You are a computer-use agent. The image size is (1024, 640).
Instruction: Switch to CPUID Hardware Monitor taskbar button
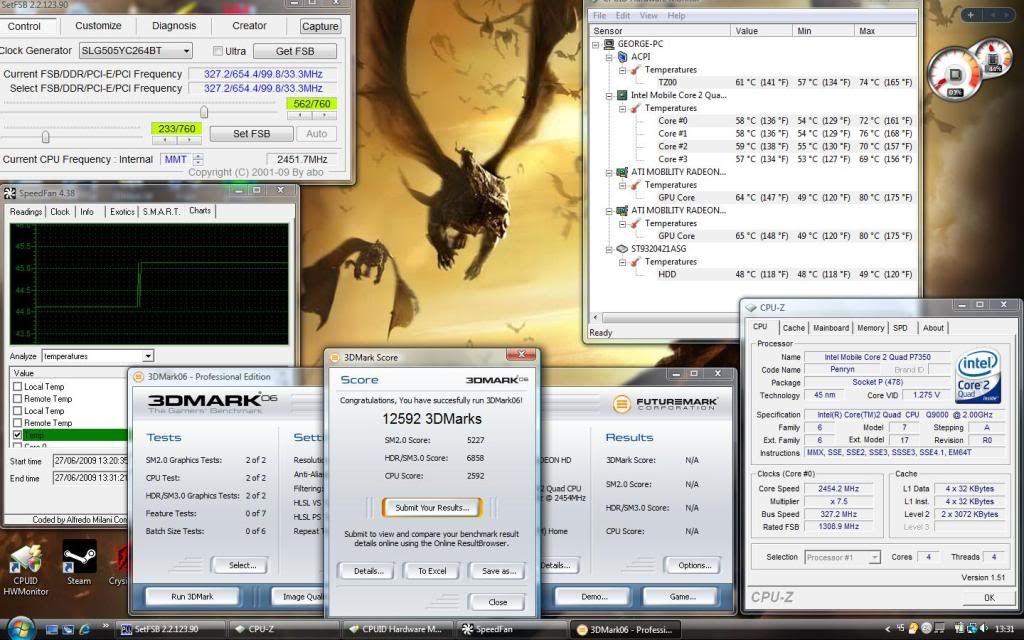(398, 630)
